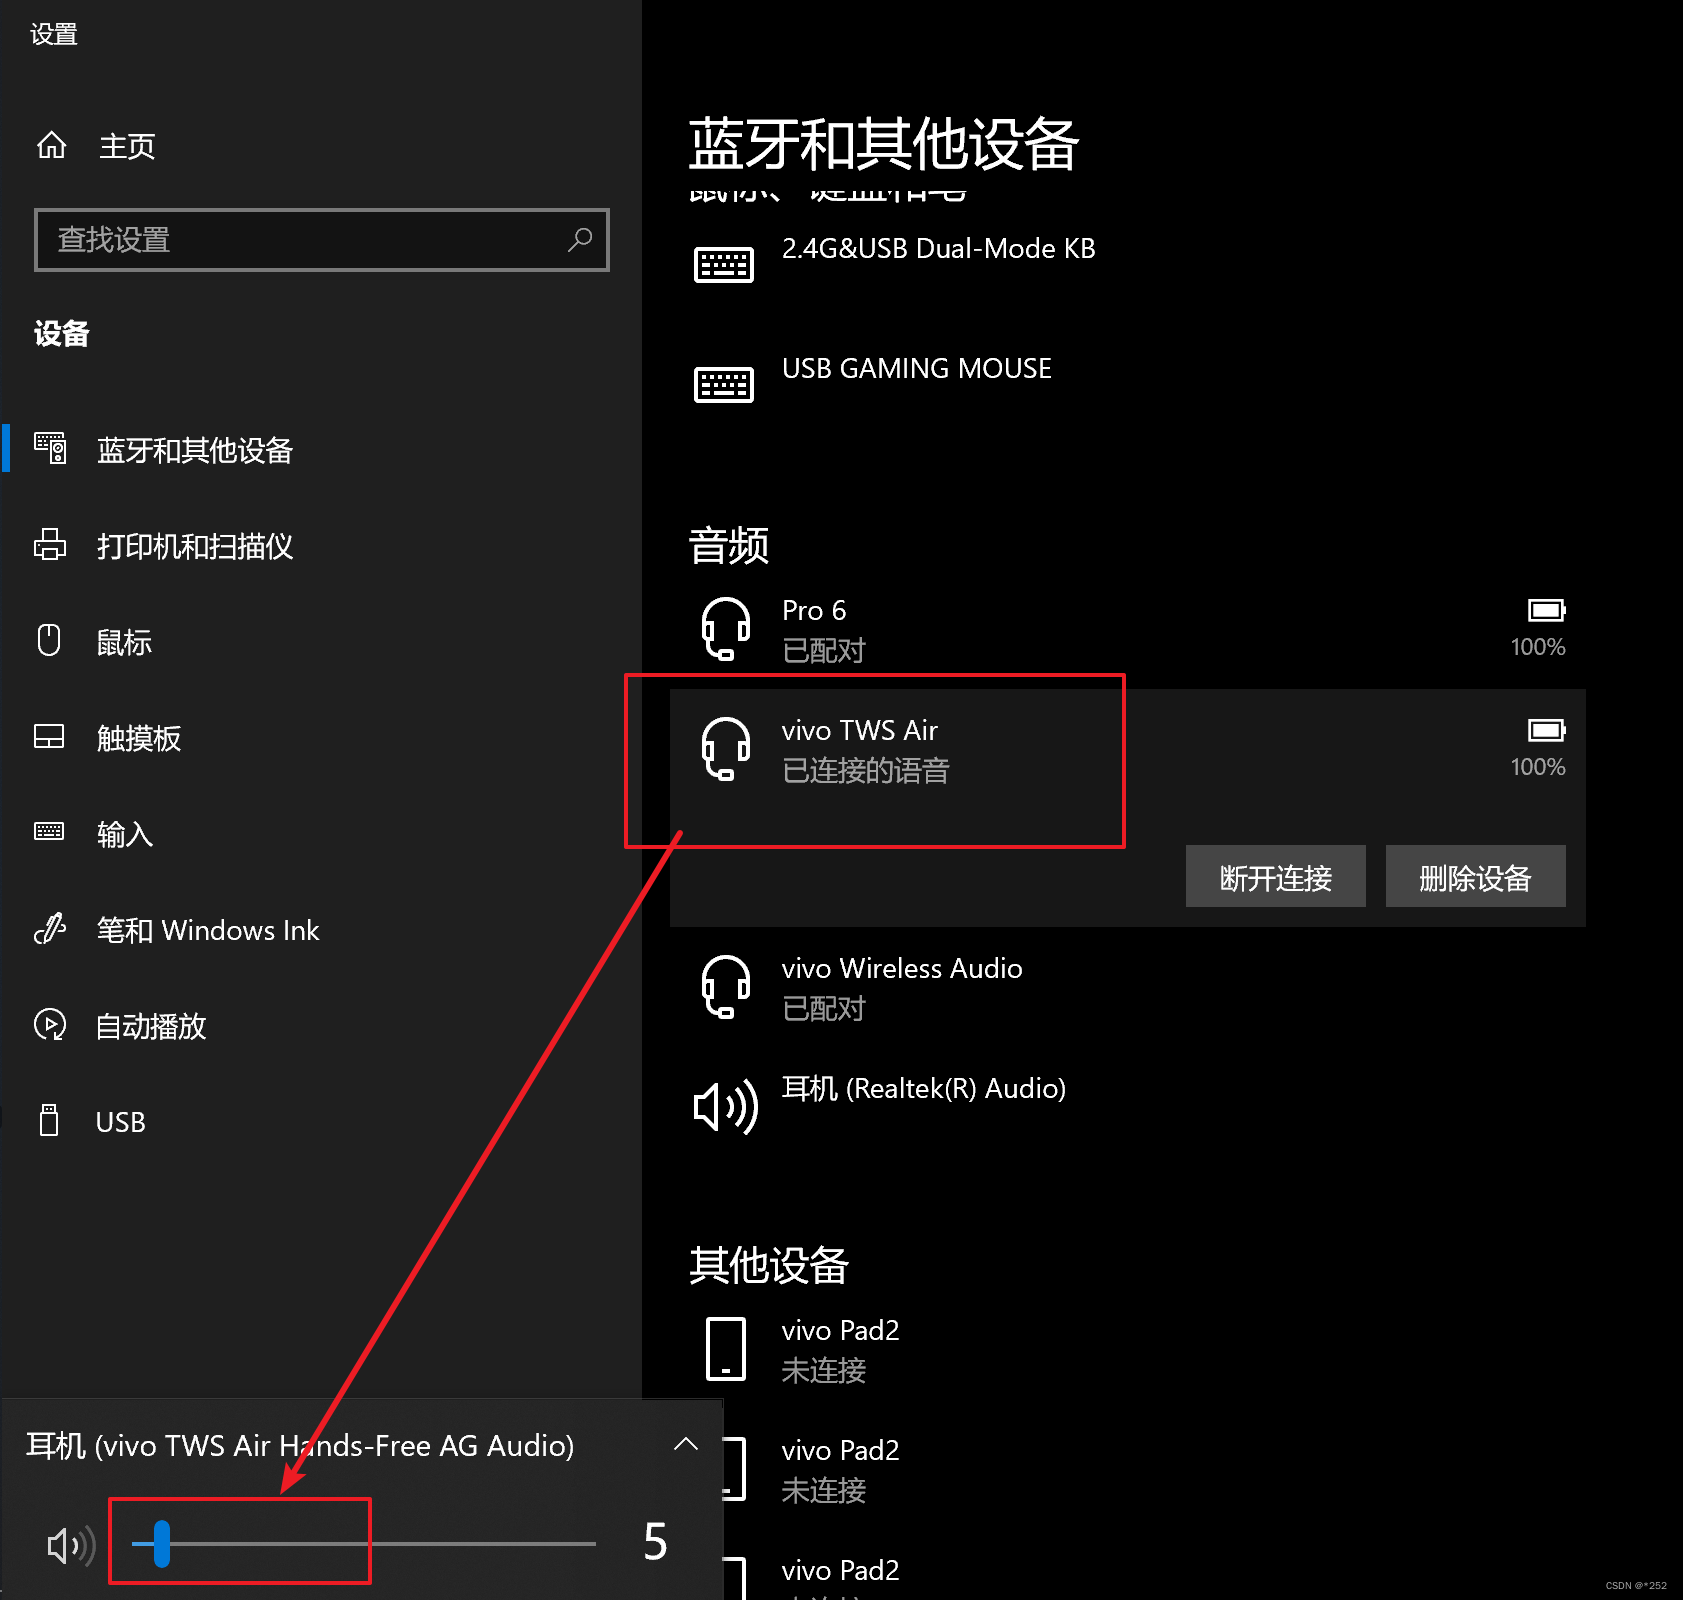
Task: Click the 其他设备 section heading
Action: [x=769, y=1265]
